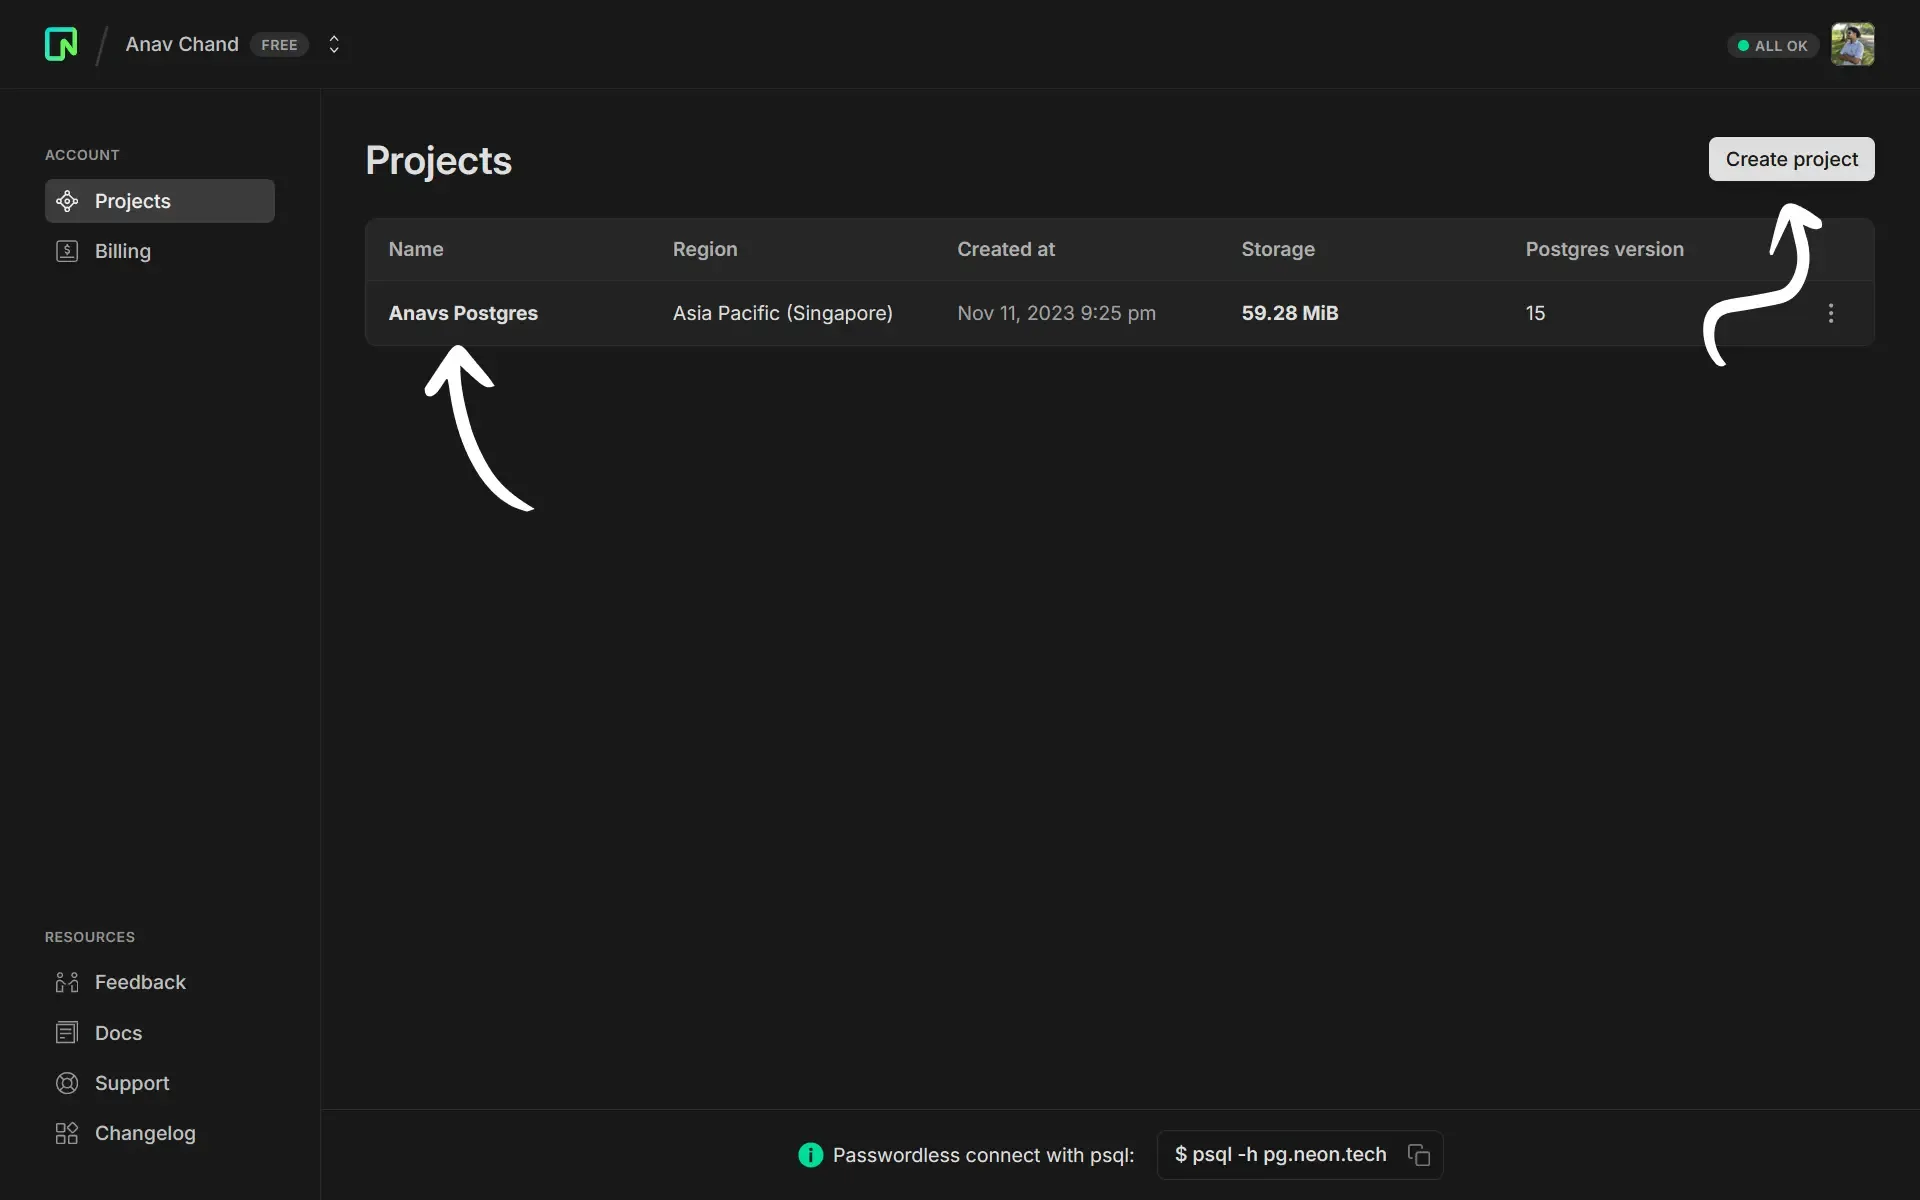Viewport: 1920px width, 1200px height.
Task: Click the ALL OK status indicator
Action: 1771,45
